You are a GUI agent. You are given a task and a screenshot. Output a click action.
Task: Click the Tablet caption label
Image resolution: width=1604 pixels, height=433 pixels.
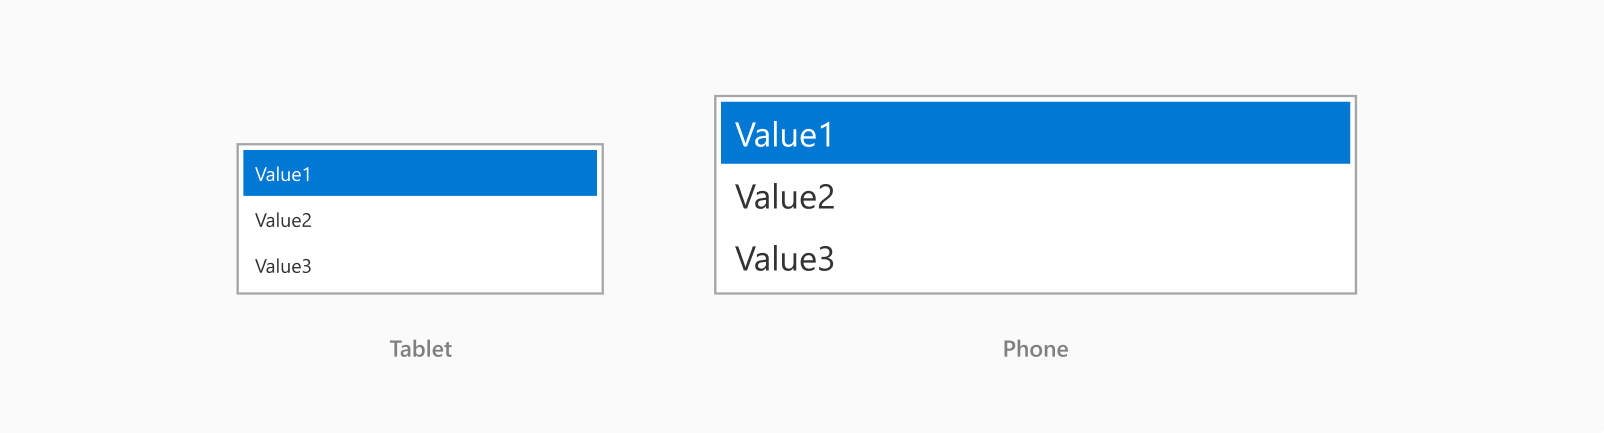click(421, 349)
